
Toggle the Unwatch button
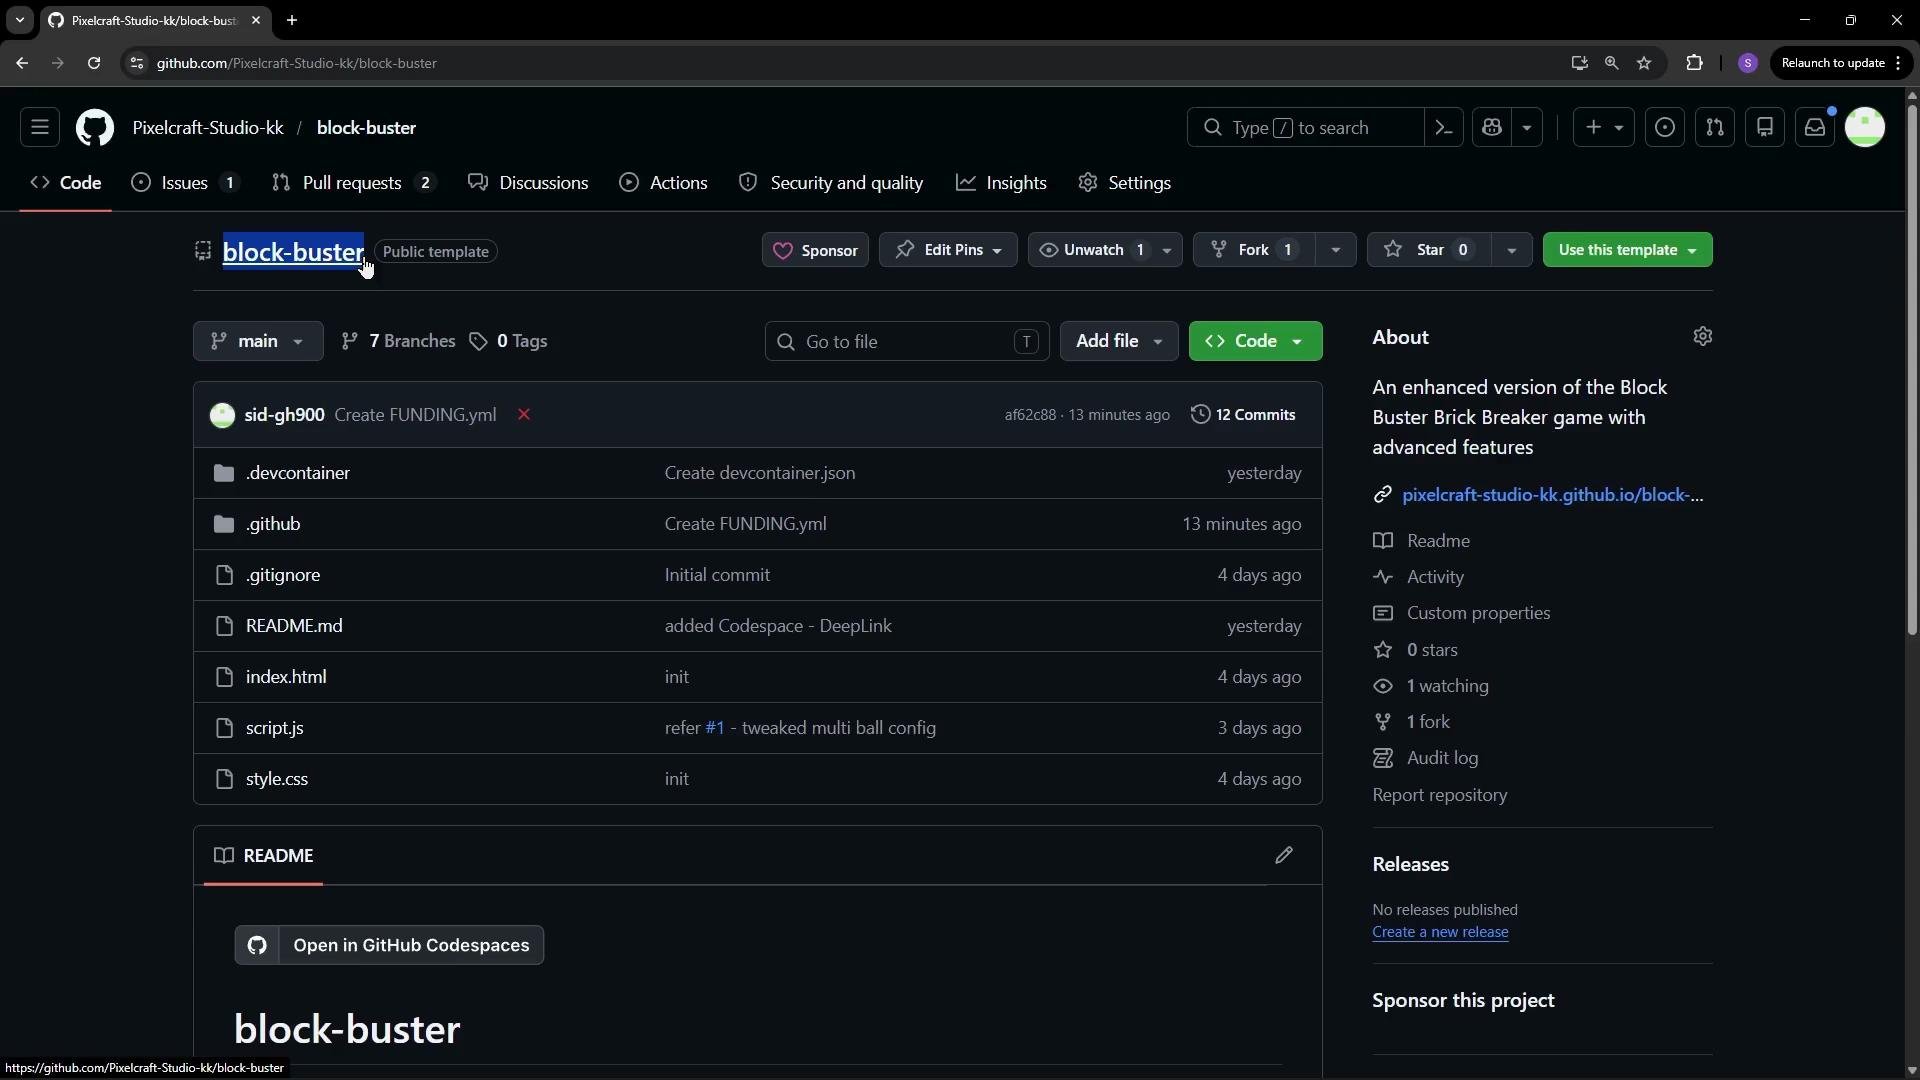1090,250
